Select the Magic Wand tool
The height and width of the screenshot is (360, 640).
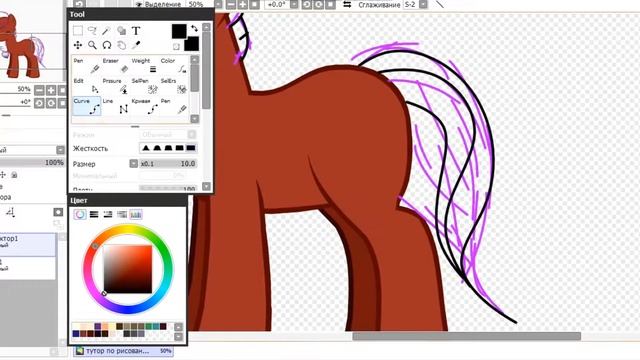(x=107, y=31)
